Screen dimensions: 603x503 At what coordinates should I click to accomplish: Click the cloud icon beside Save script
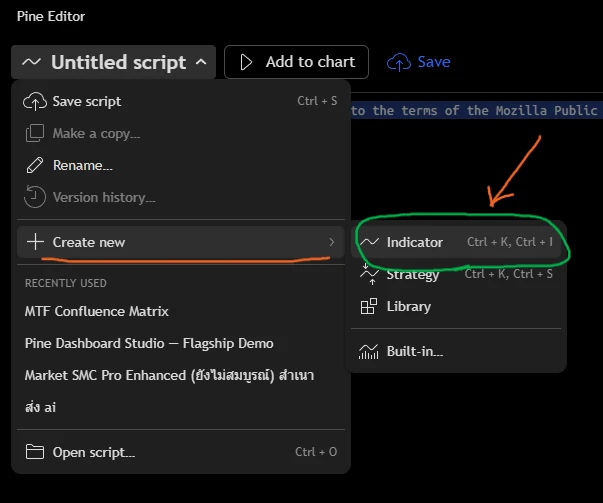coord(35,102)
